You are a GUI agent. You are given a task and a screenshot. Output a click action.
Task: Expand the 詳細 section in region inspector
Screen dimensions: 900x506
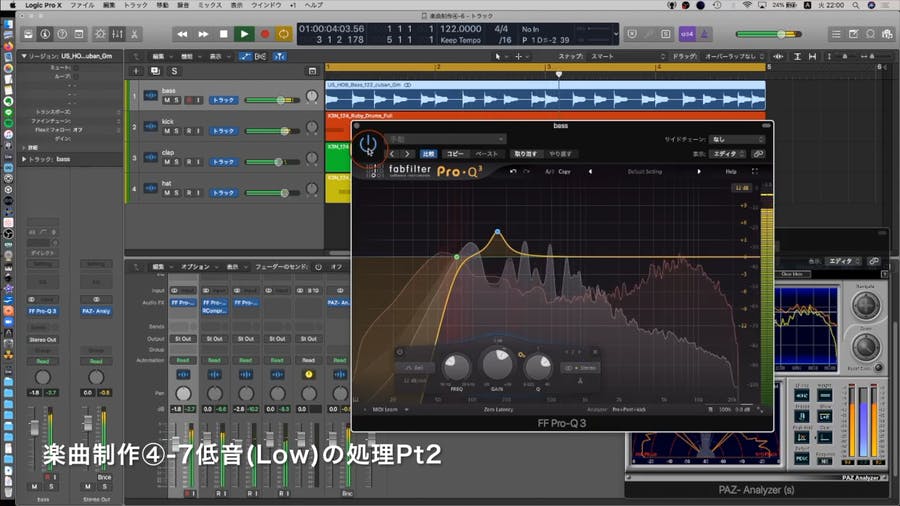[24, 147]
